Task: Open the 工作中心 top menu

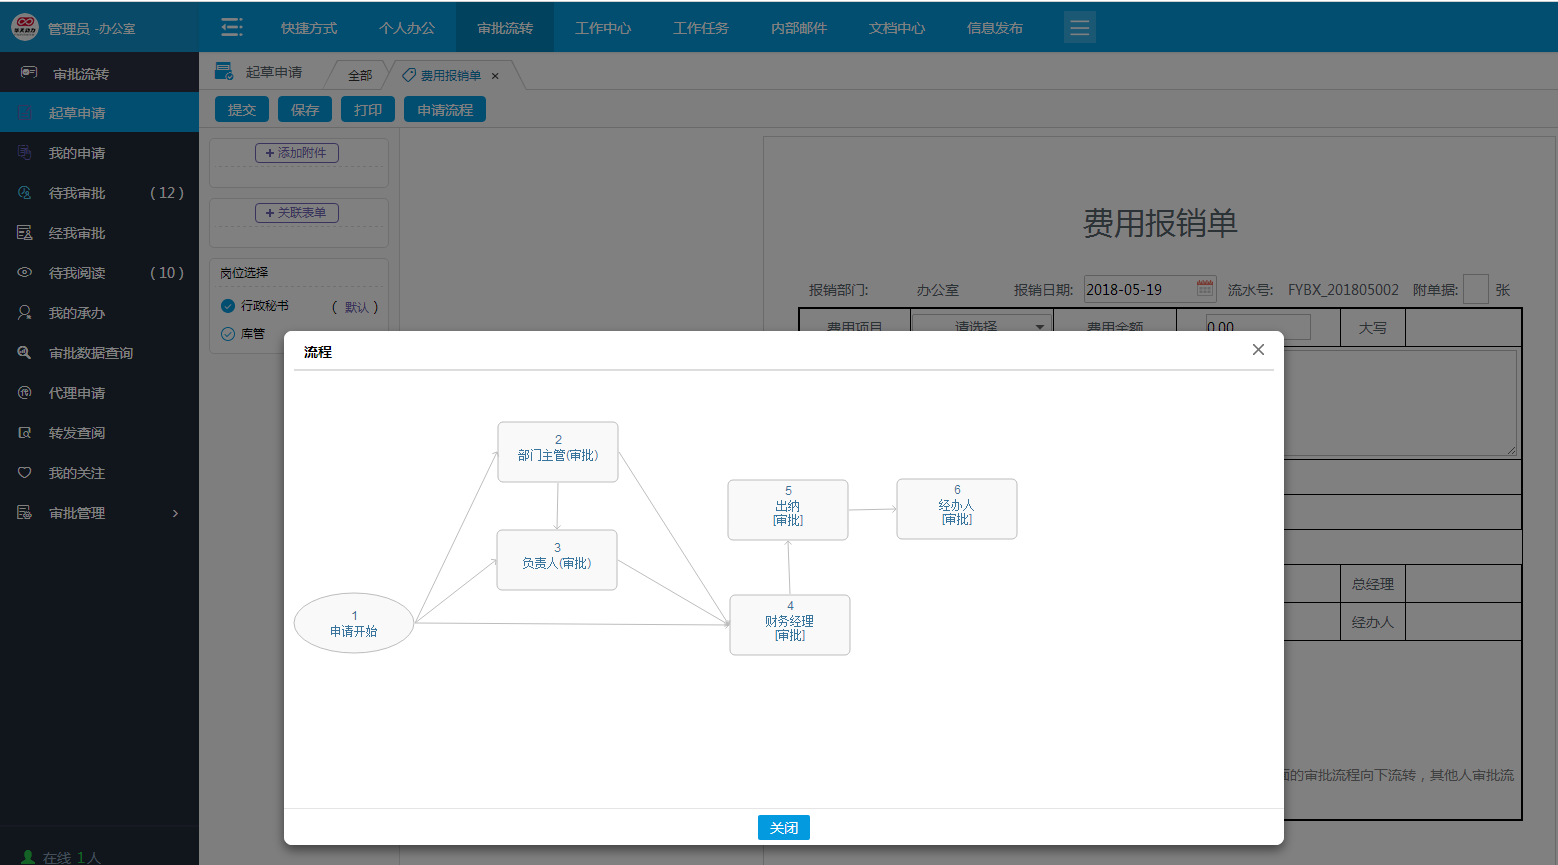Action: 603,28
